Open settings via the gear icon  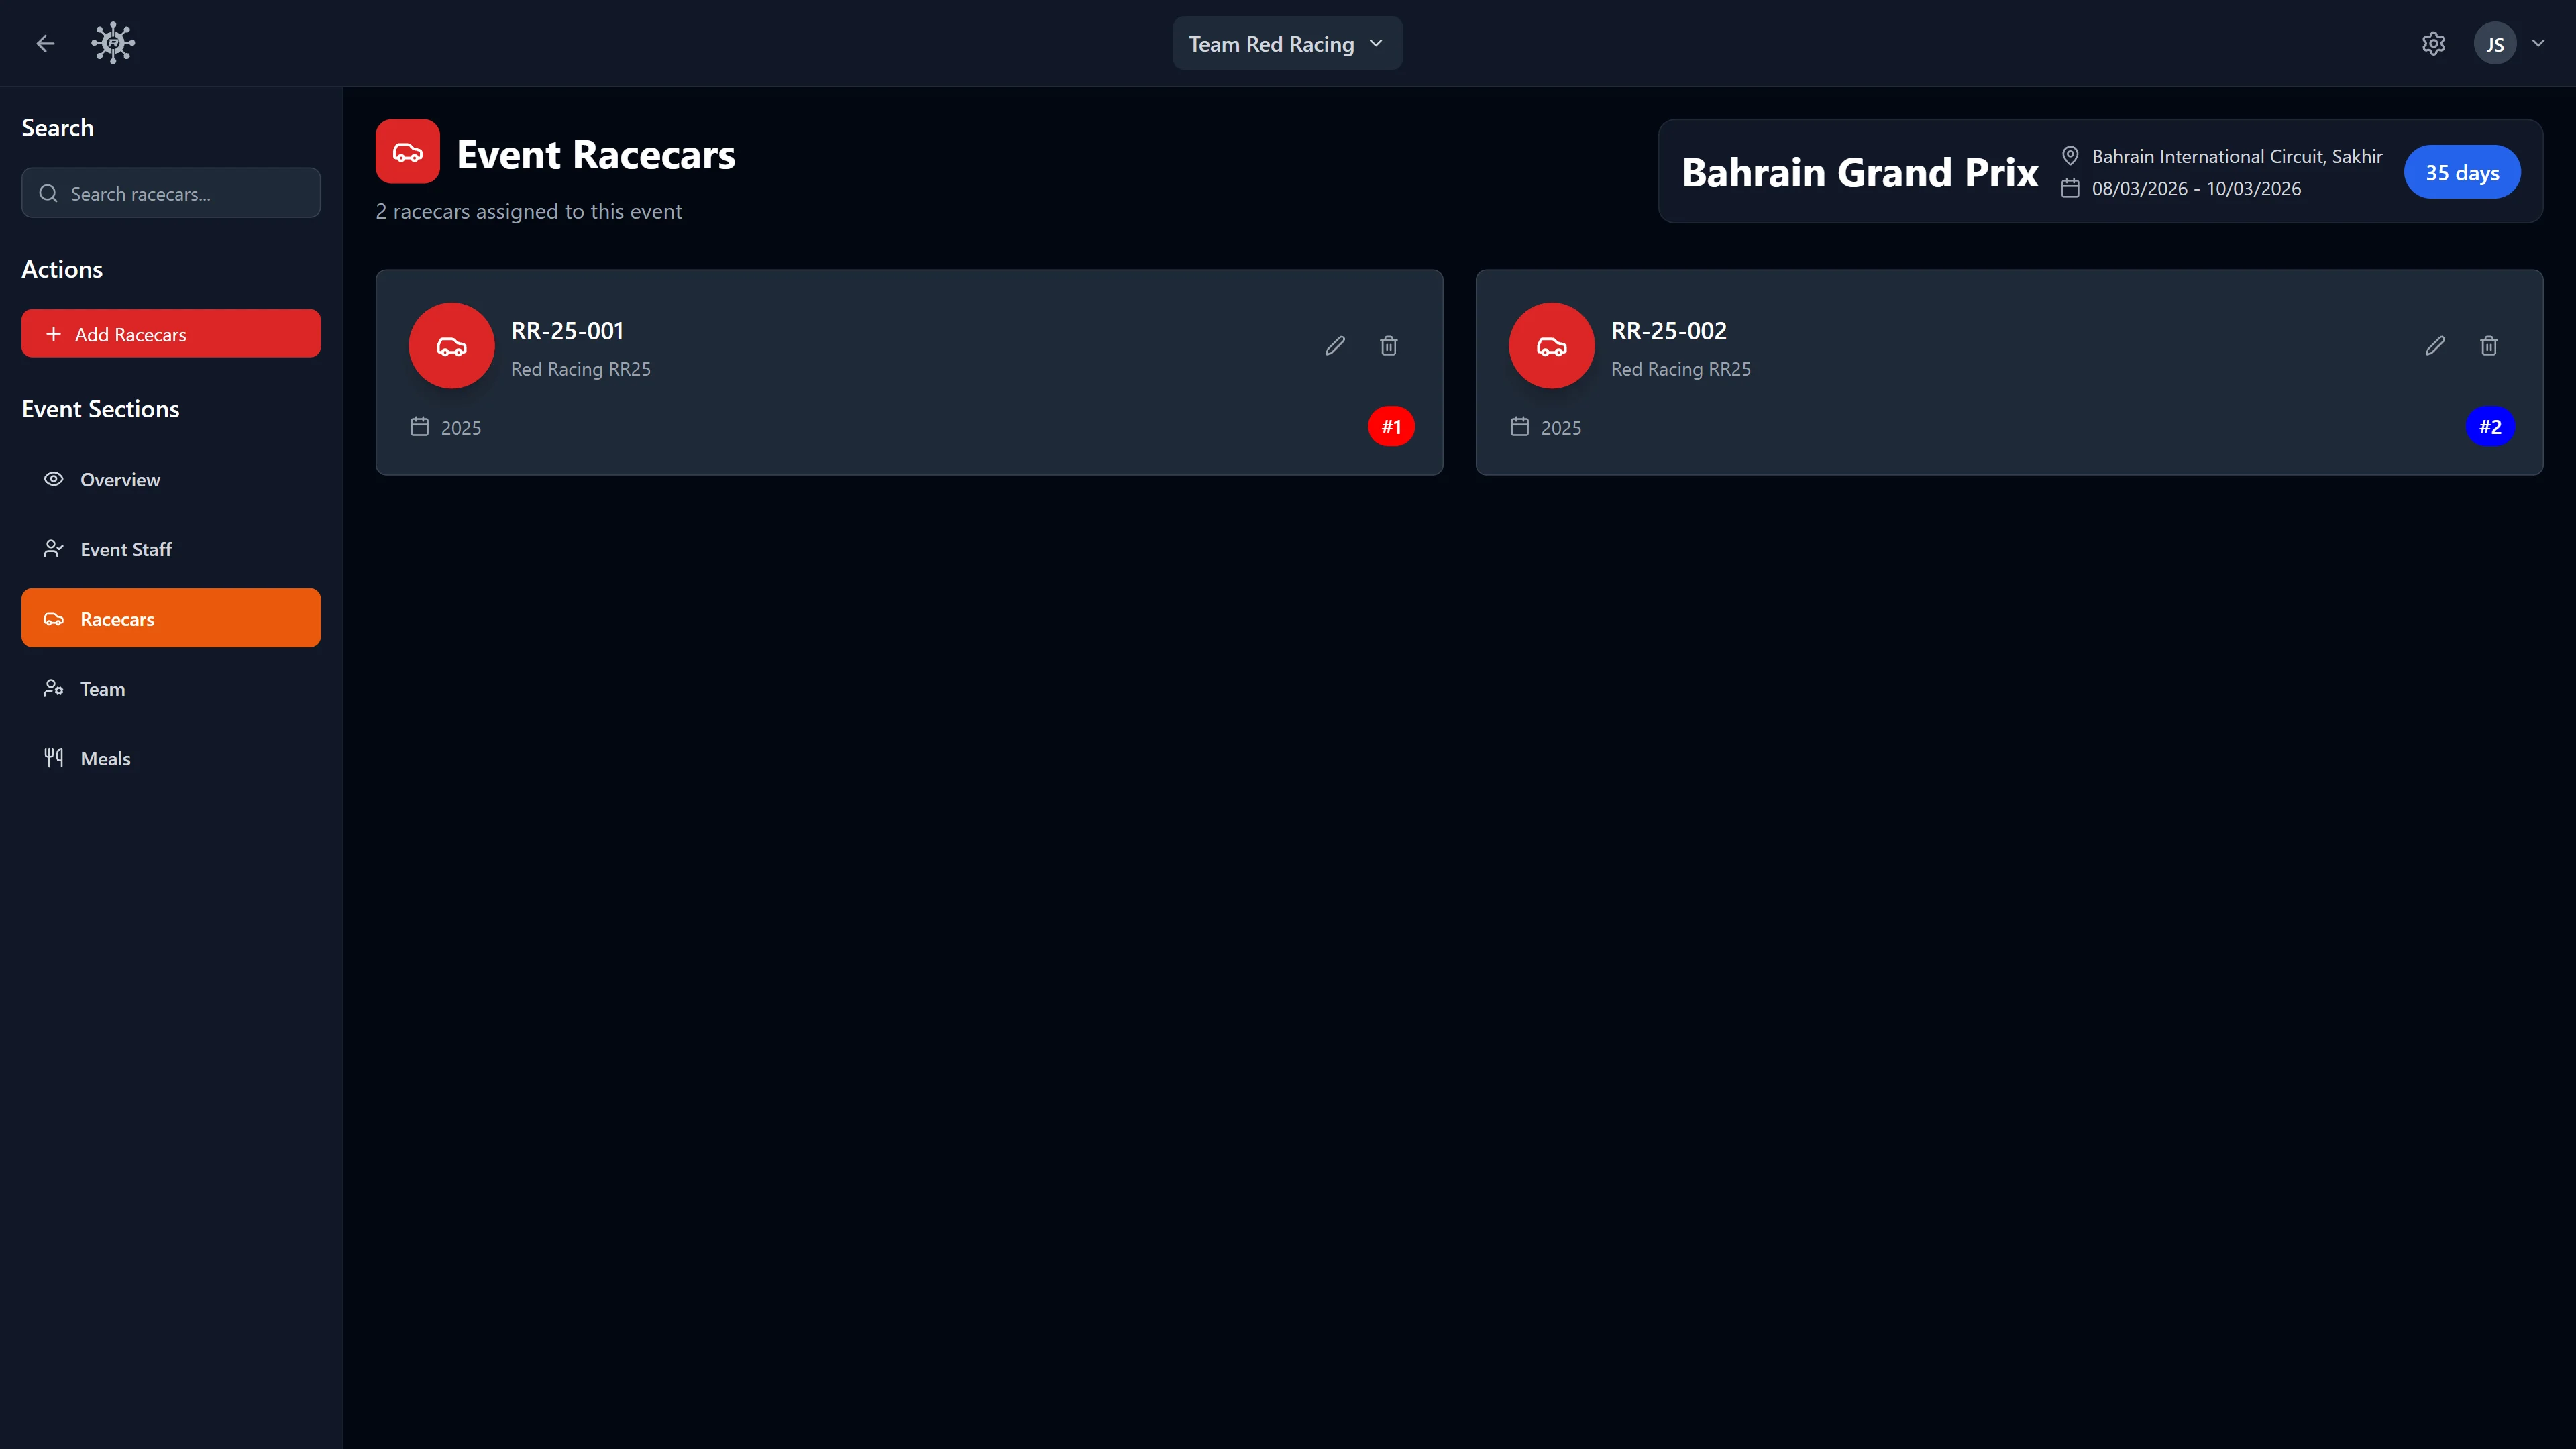click(2433, 43)
